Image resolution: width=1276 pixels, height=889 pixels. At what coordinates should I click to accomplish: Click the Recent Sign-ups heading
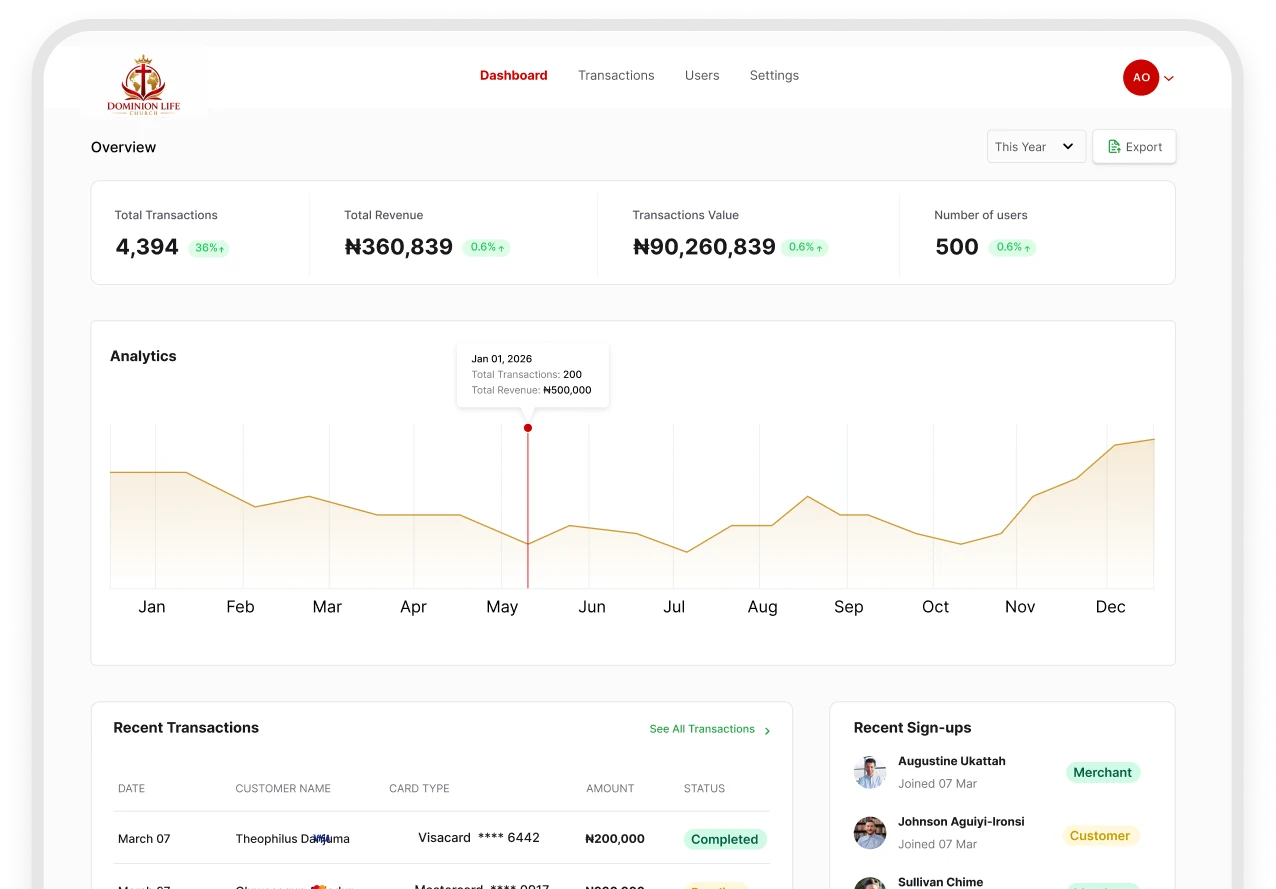click(912, 728)
